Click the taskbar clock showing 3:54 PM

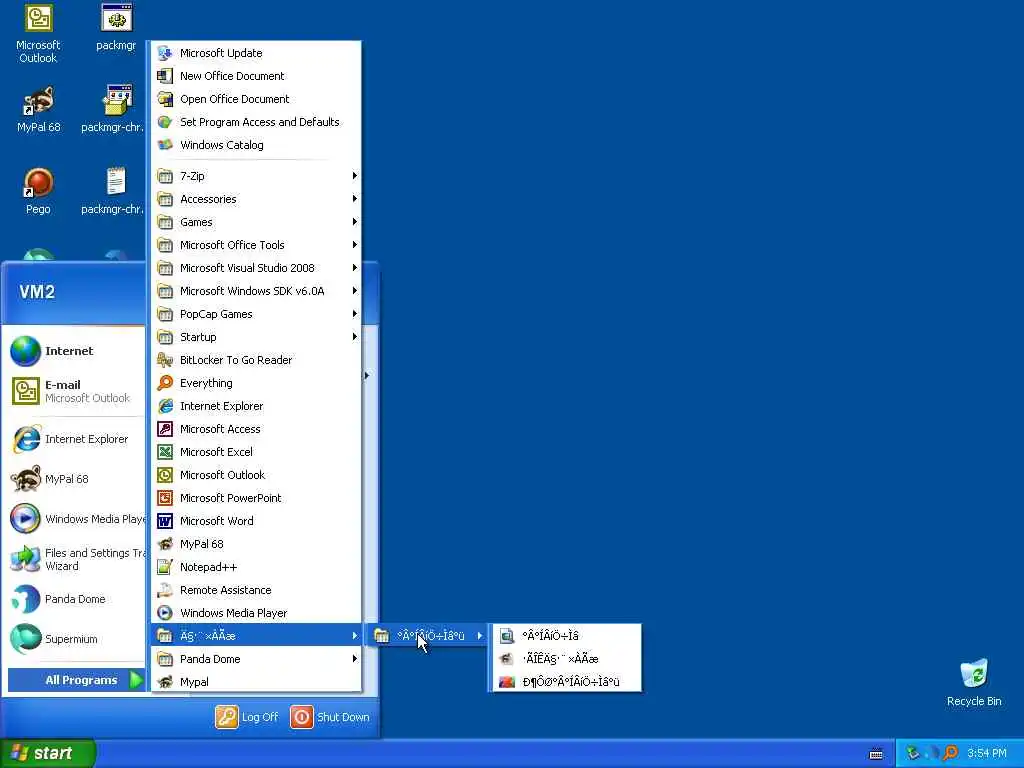[x=987, y=753]
